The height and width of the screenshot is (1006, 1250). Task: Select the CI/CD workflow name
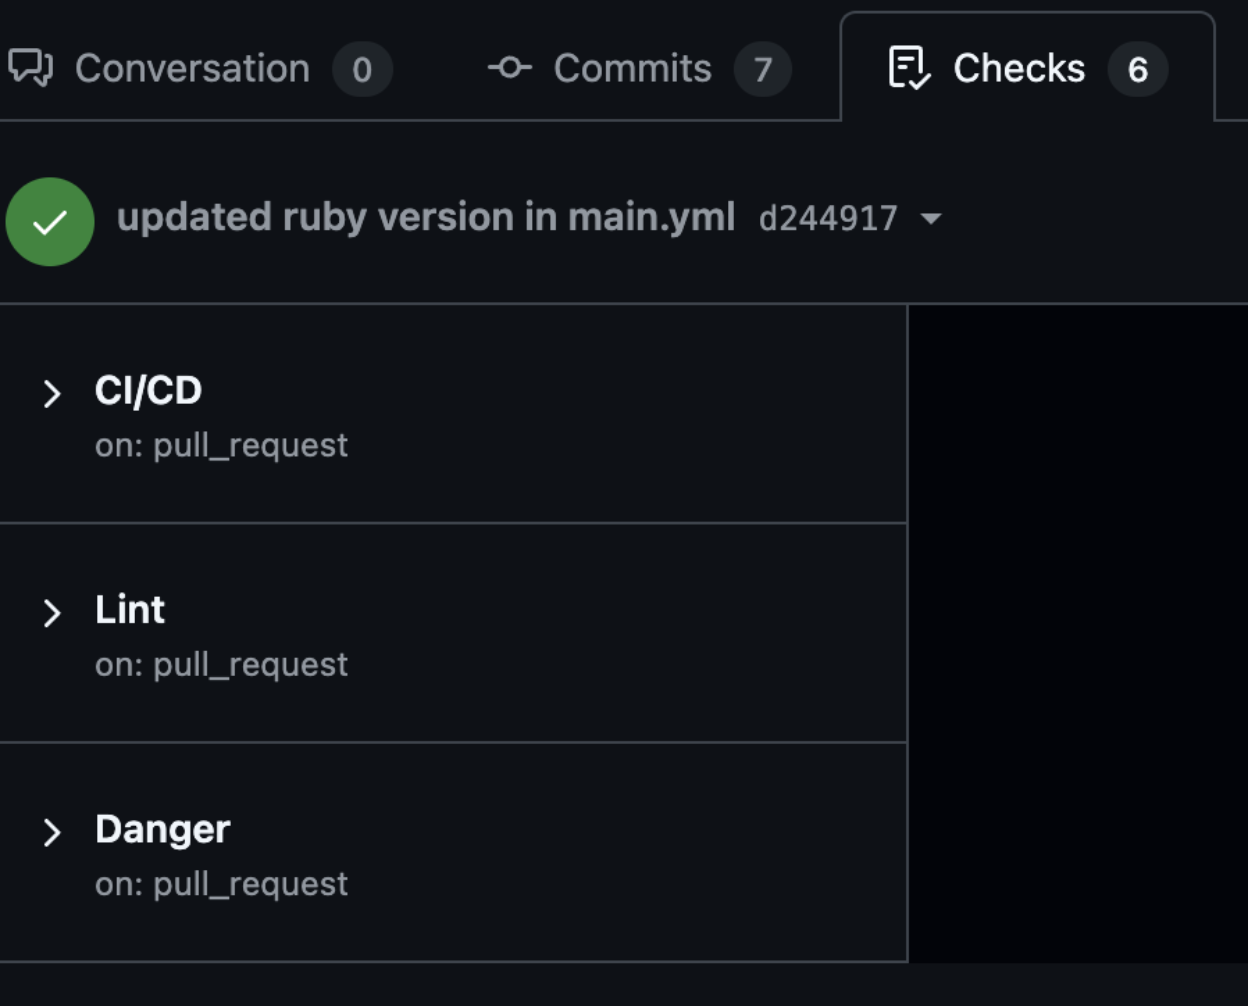148,390
